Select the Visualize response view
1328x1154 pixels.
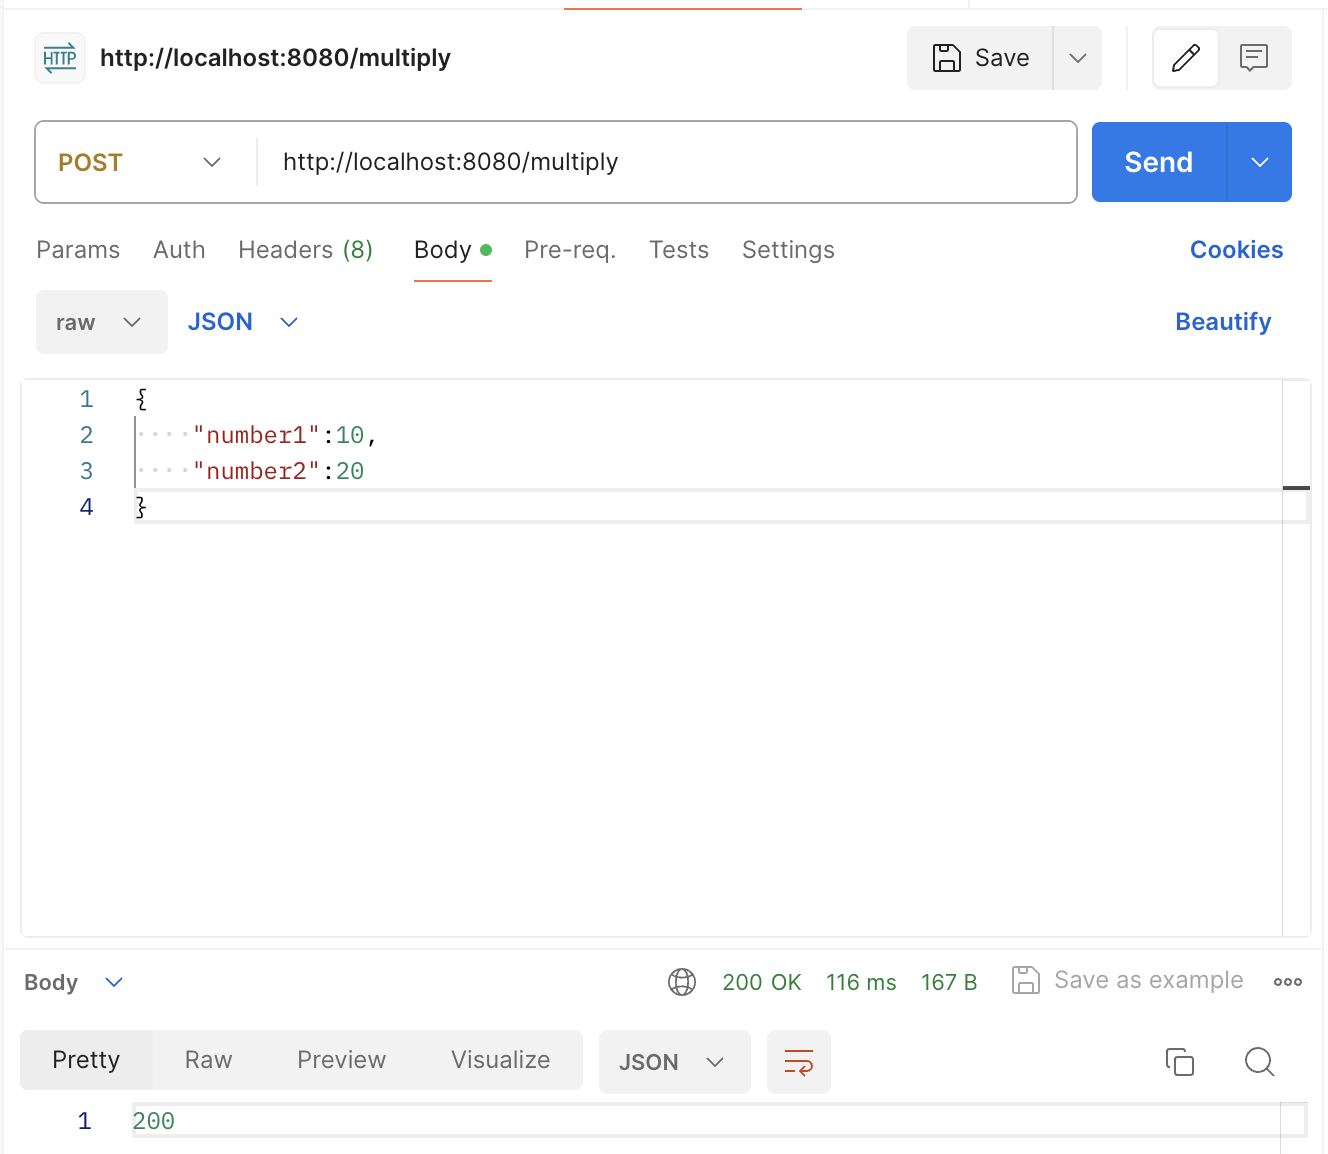500,1060
